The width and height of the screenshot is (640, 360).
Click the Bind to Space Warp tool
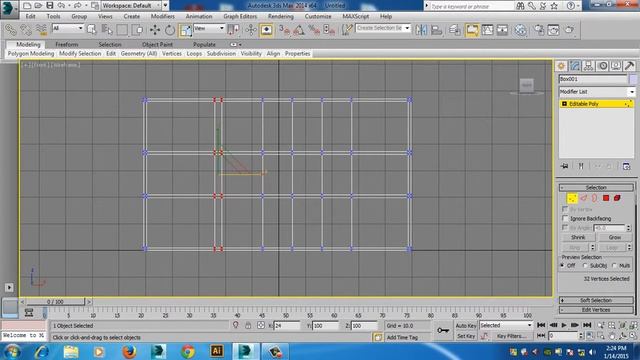41,30
